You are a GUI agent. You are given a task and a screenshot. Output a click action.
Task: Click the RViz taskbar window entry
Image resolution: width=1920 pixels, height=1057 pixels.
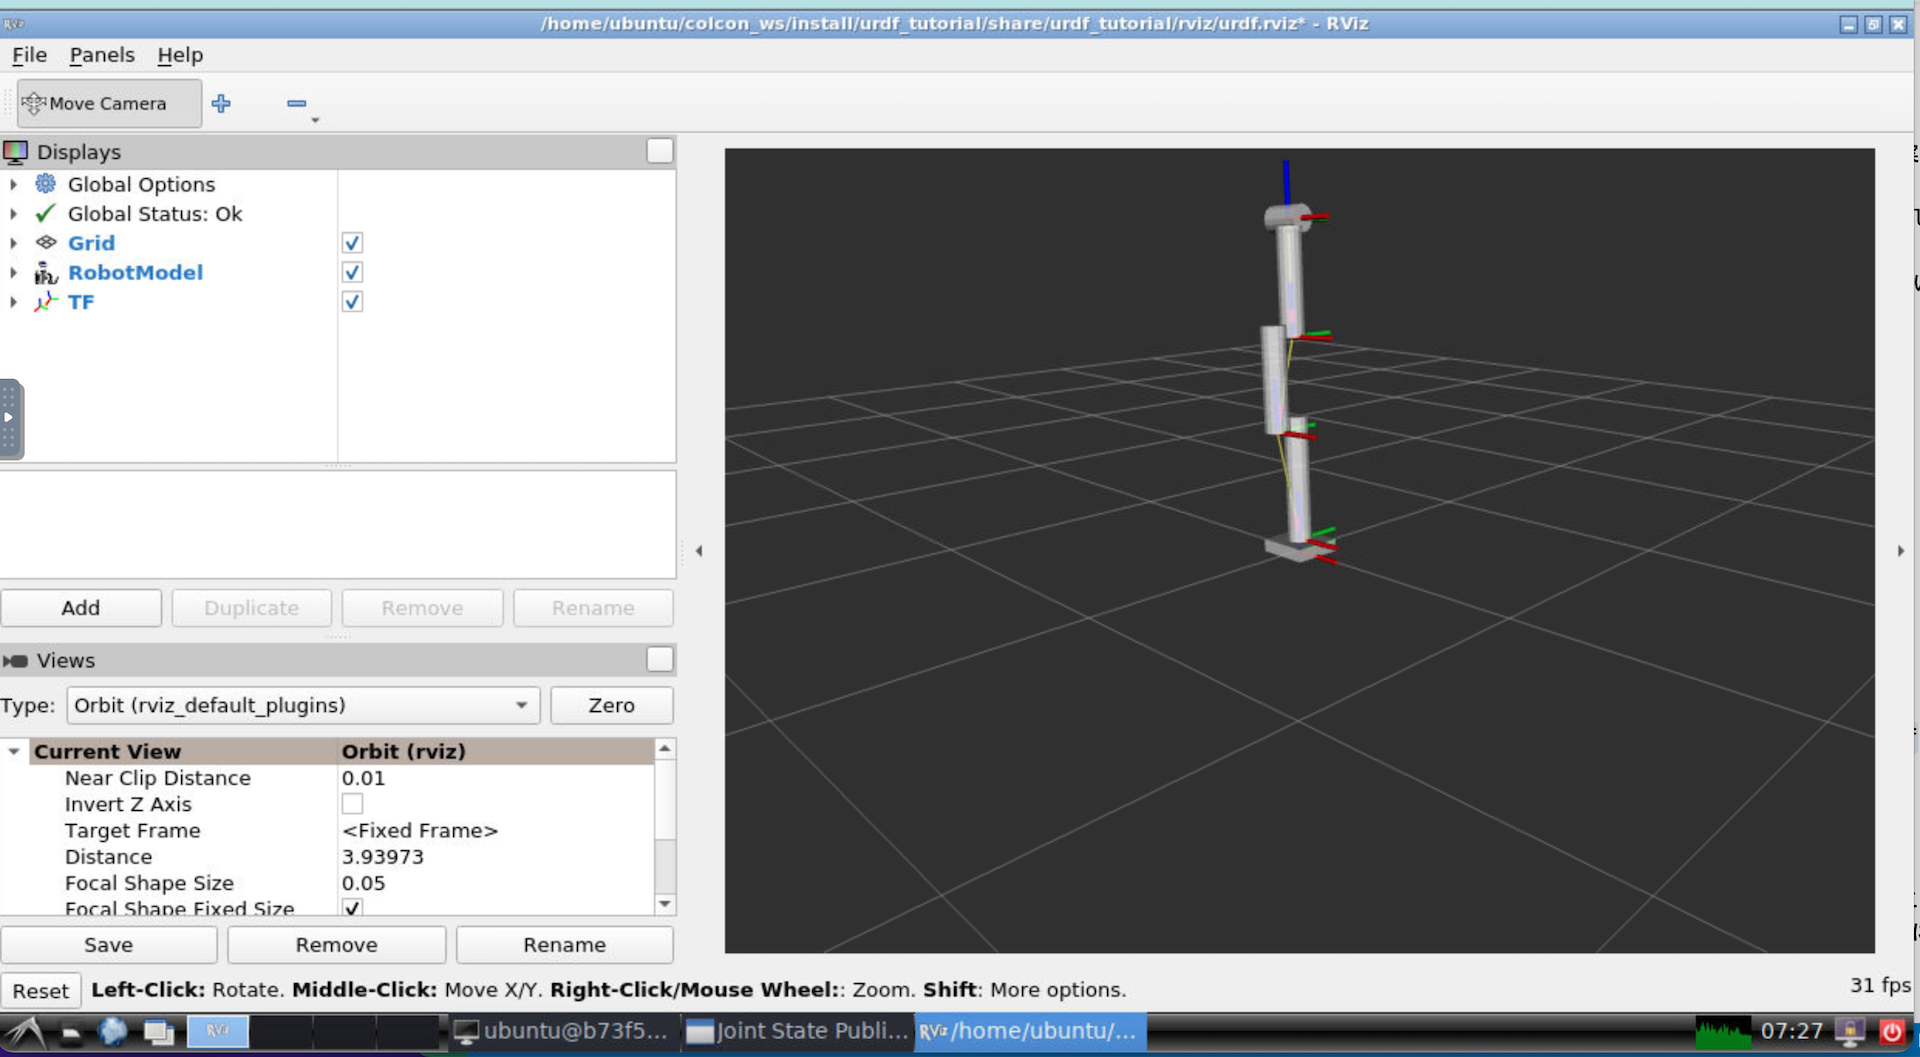[x=1030, y=1031]
